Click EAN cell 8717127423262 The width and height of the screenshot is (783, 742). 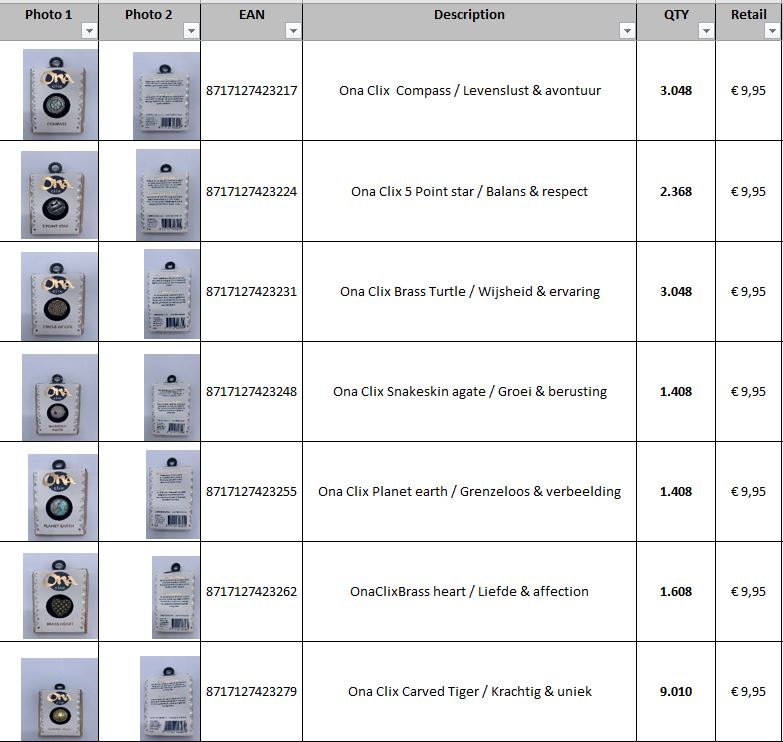(x=252, y=591)
